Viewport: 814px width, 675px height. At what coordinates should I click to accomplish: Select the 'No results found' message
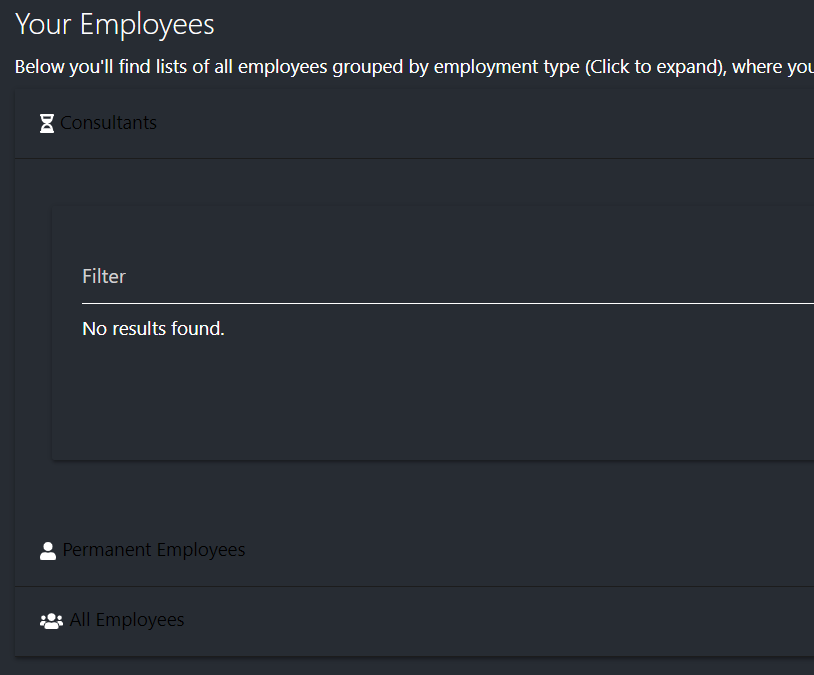click(153, 327)
